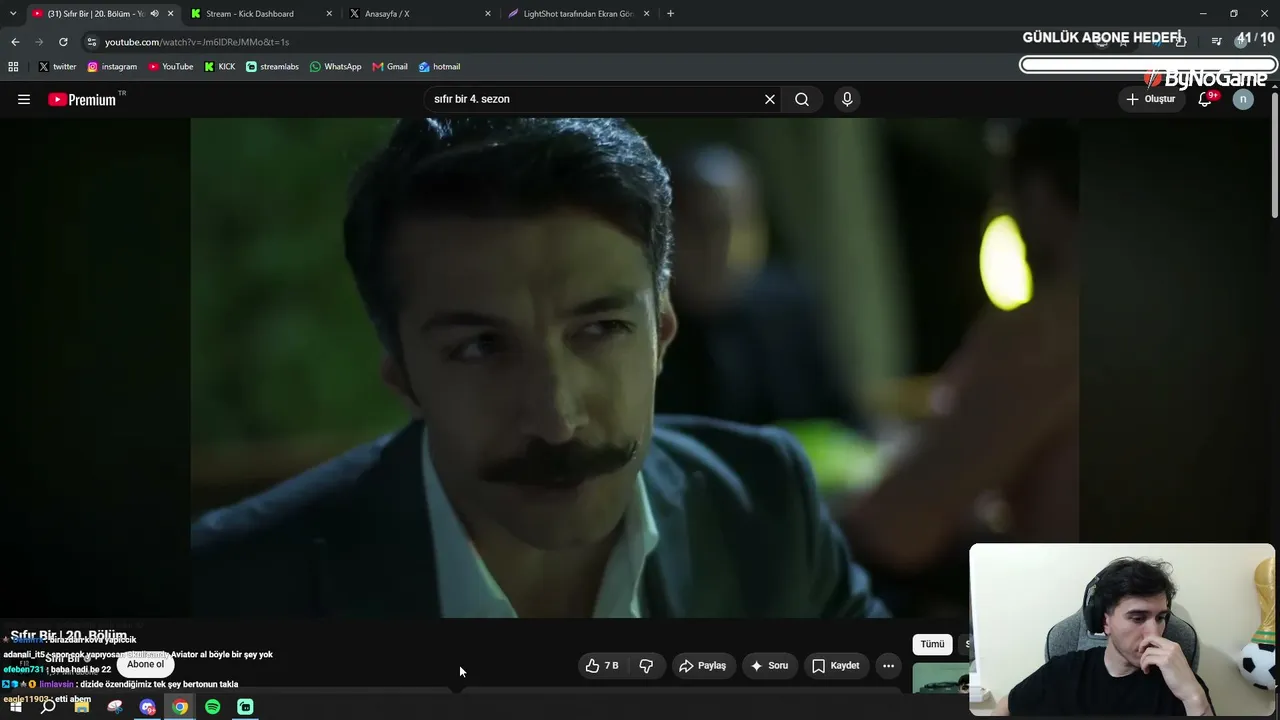Viewport: 1280px width, 720px height.
Task: Clear the YouTube search box text
Action: (770, 99)
